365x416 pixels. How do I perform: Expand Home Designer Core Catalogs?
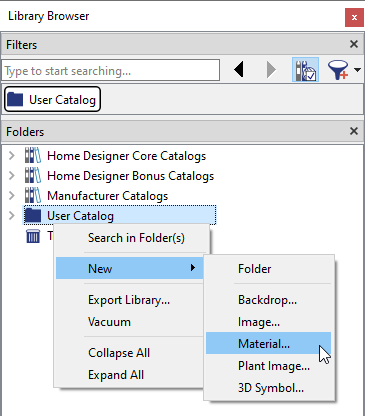tap(12, 156)
